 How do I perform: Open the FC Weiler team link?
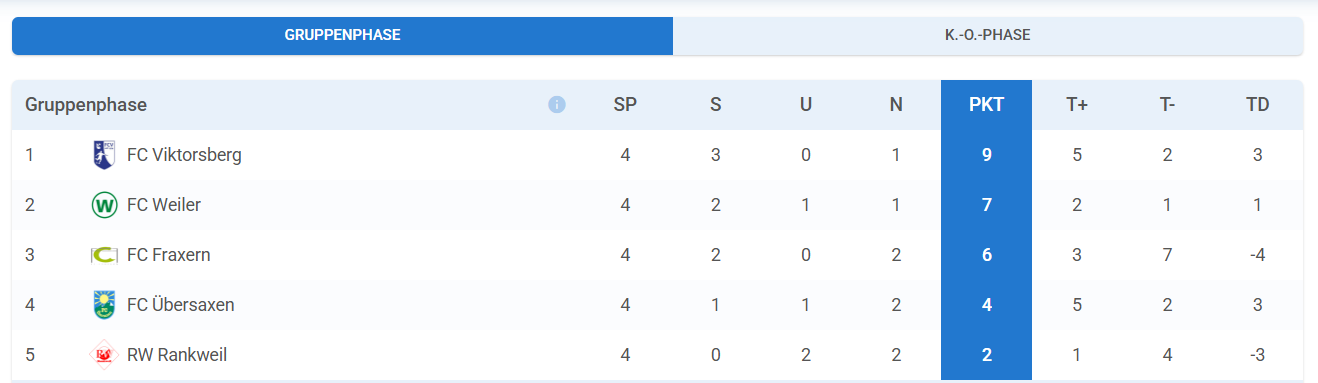(164, 205)
